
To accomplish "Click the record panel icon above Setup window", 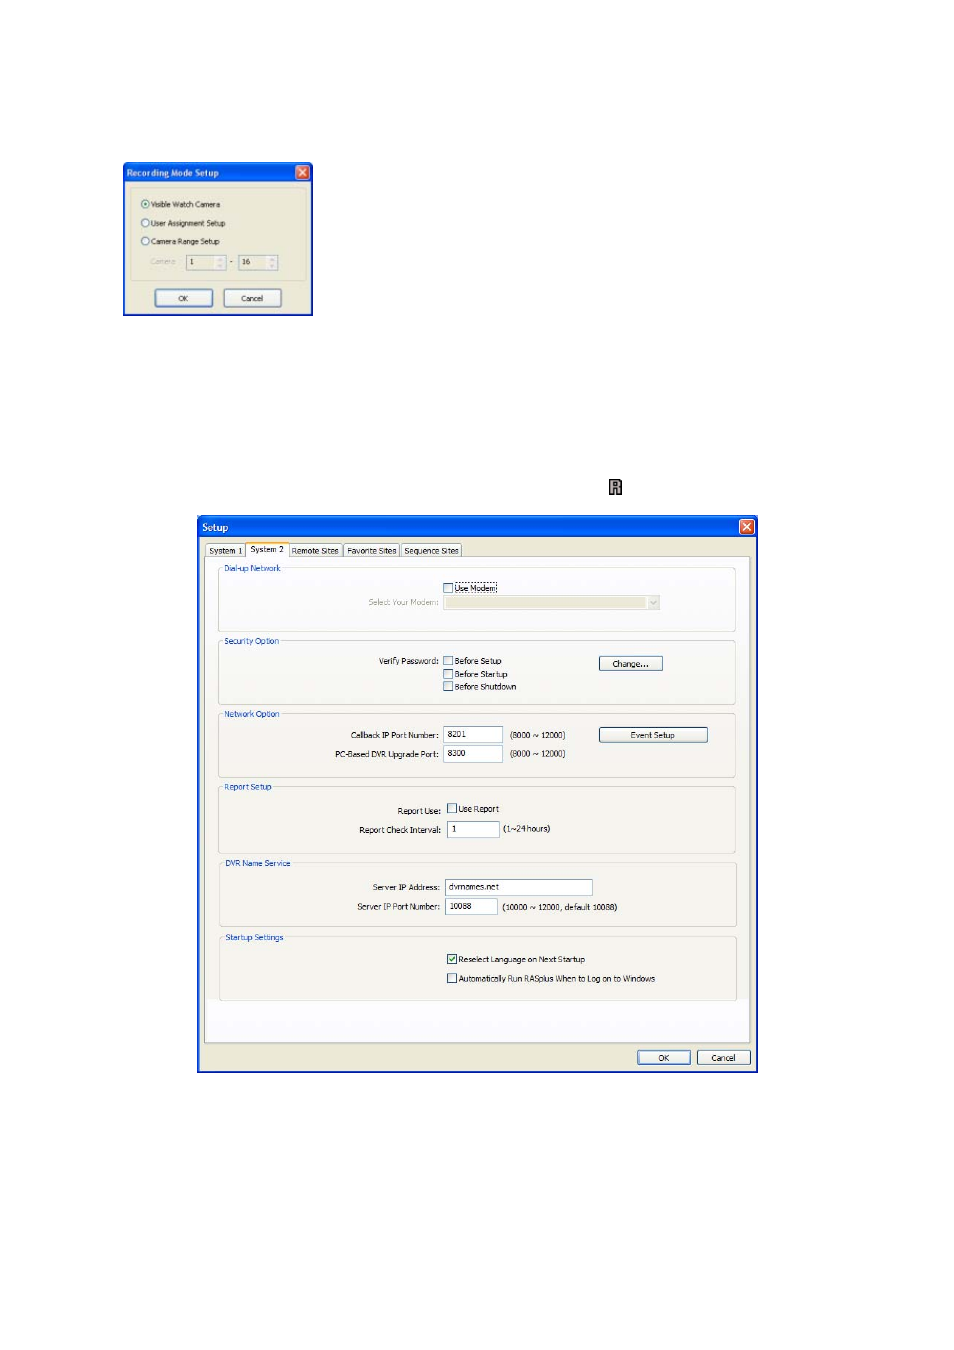I will [615, 487].
